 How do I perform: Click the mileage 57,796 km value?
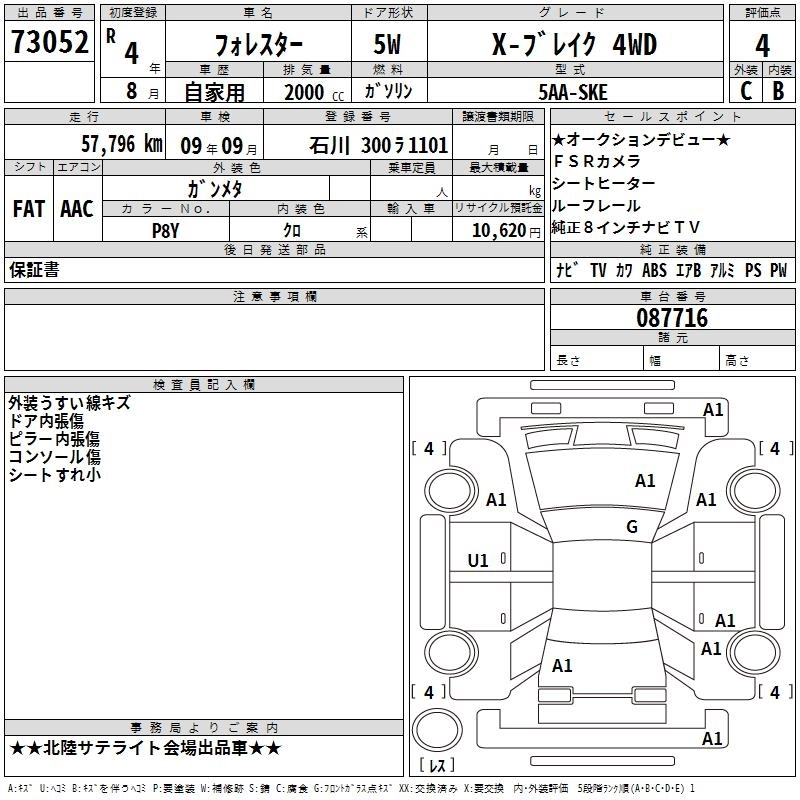point(121,144)
